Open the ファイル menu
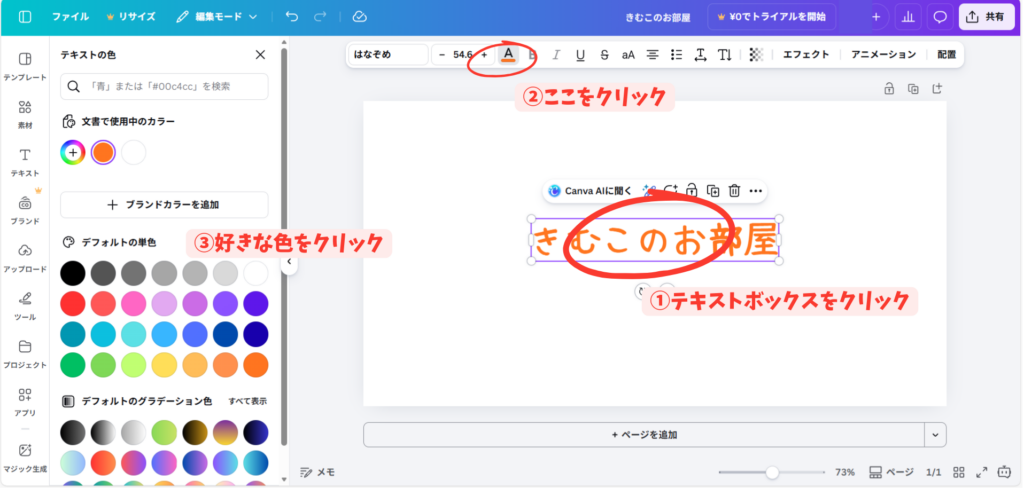This screenshot has width=1024, height=488. pyautogui.click(x=71, y=17)
